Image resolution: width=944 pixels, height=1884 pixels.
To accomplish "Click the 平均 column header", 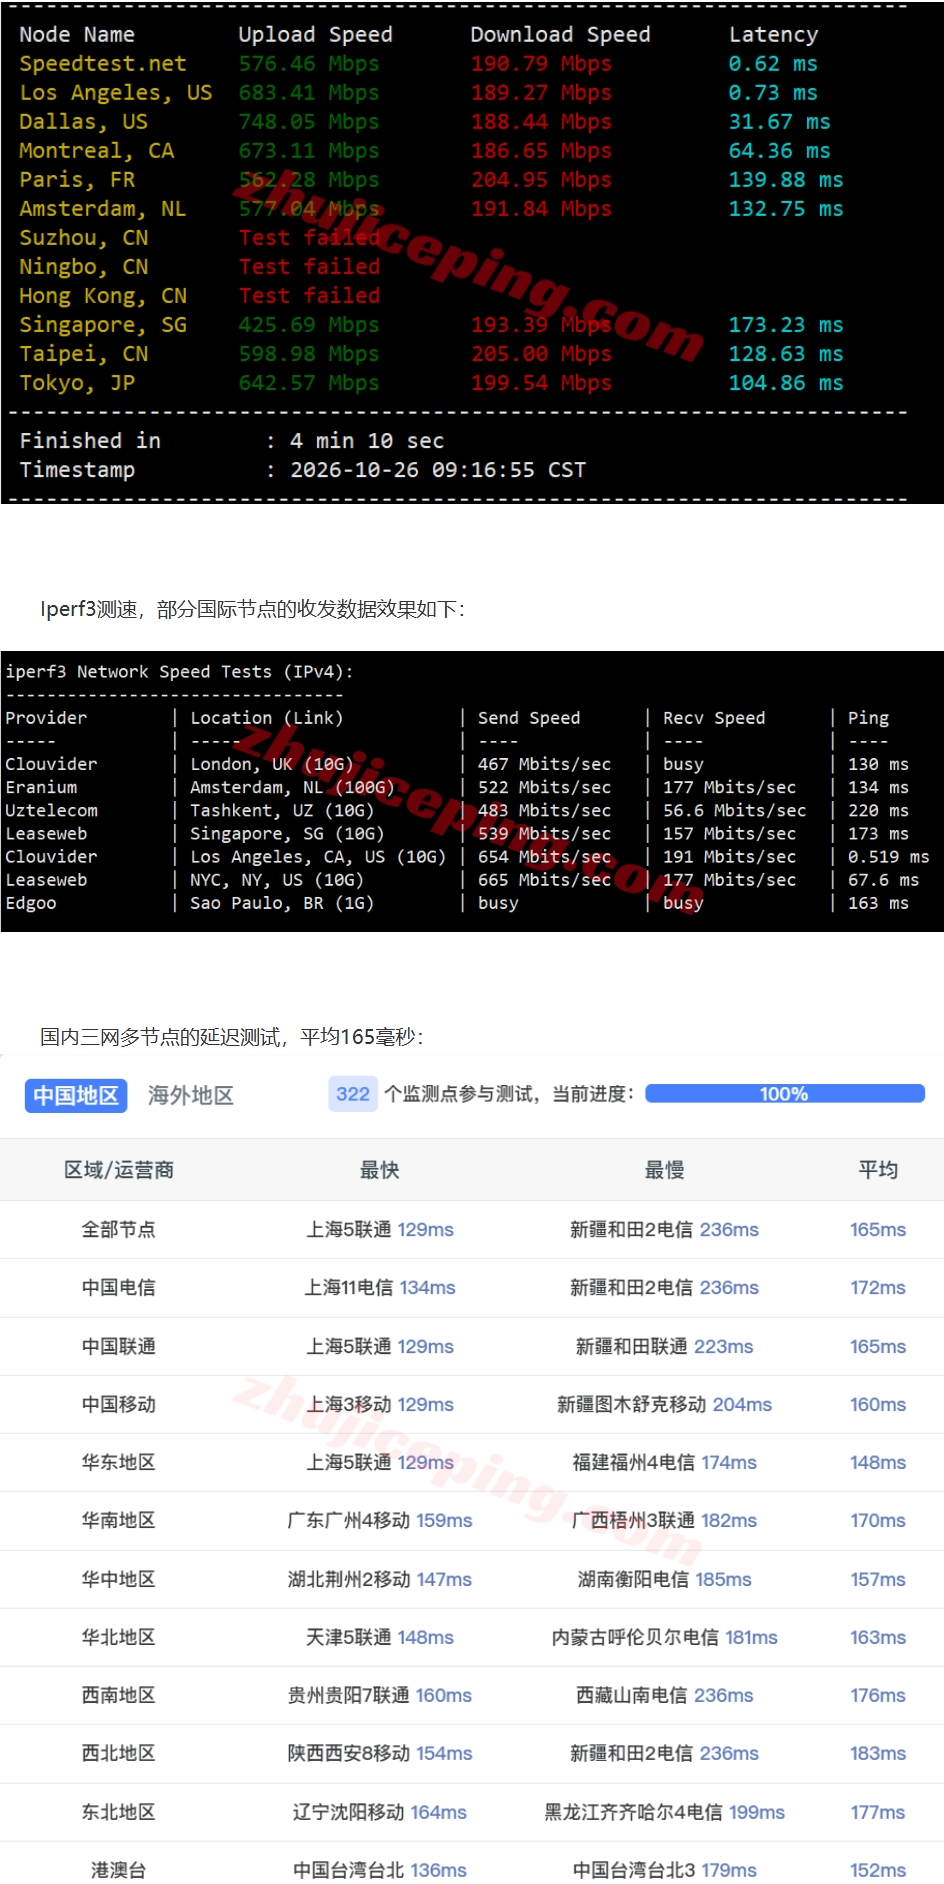I will 878,1170.
